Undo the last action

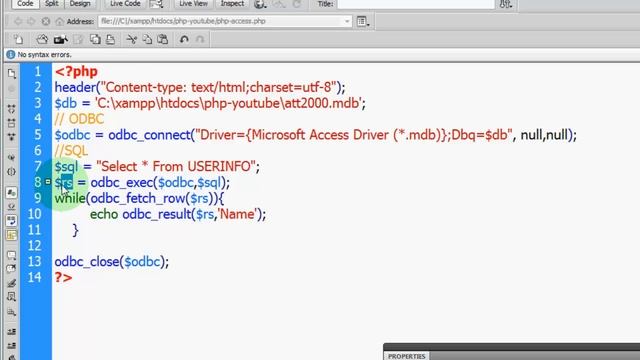(184, 39)
